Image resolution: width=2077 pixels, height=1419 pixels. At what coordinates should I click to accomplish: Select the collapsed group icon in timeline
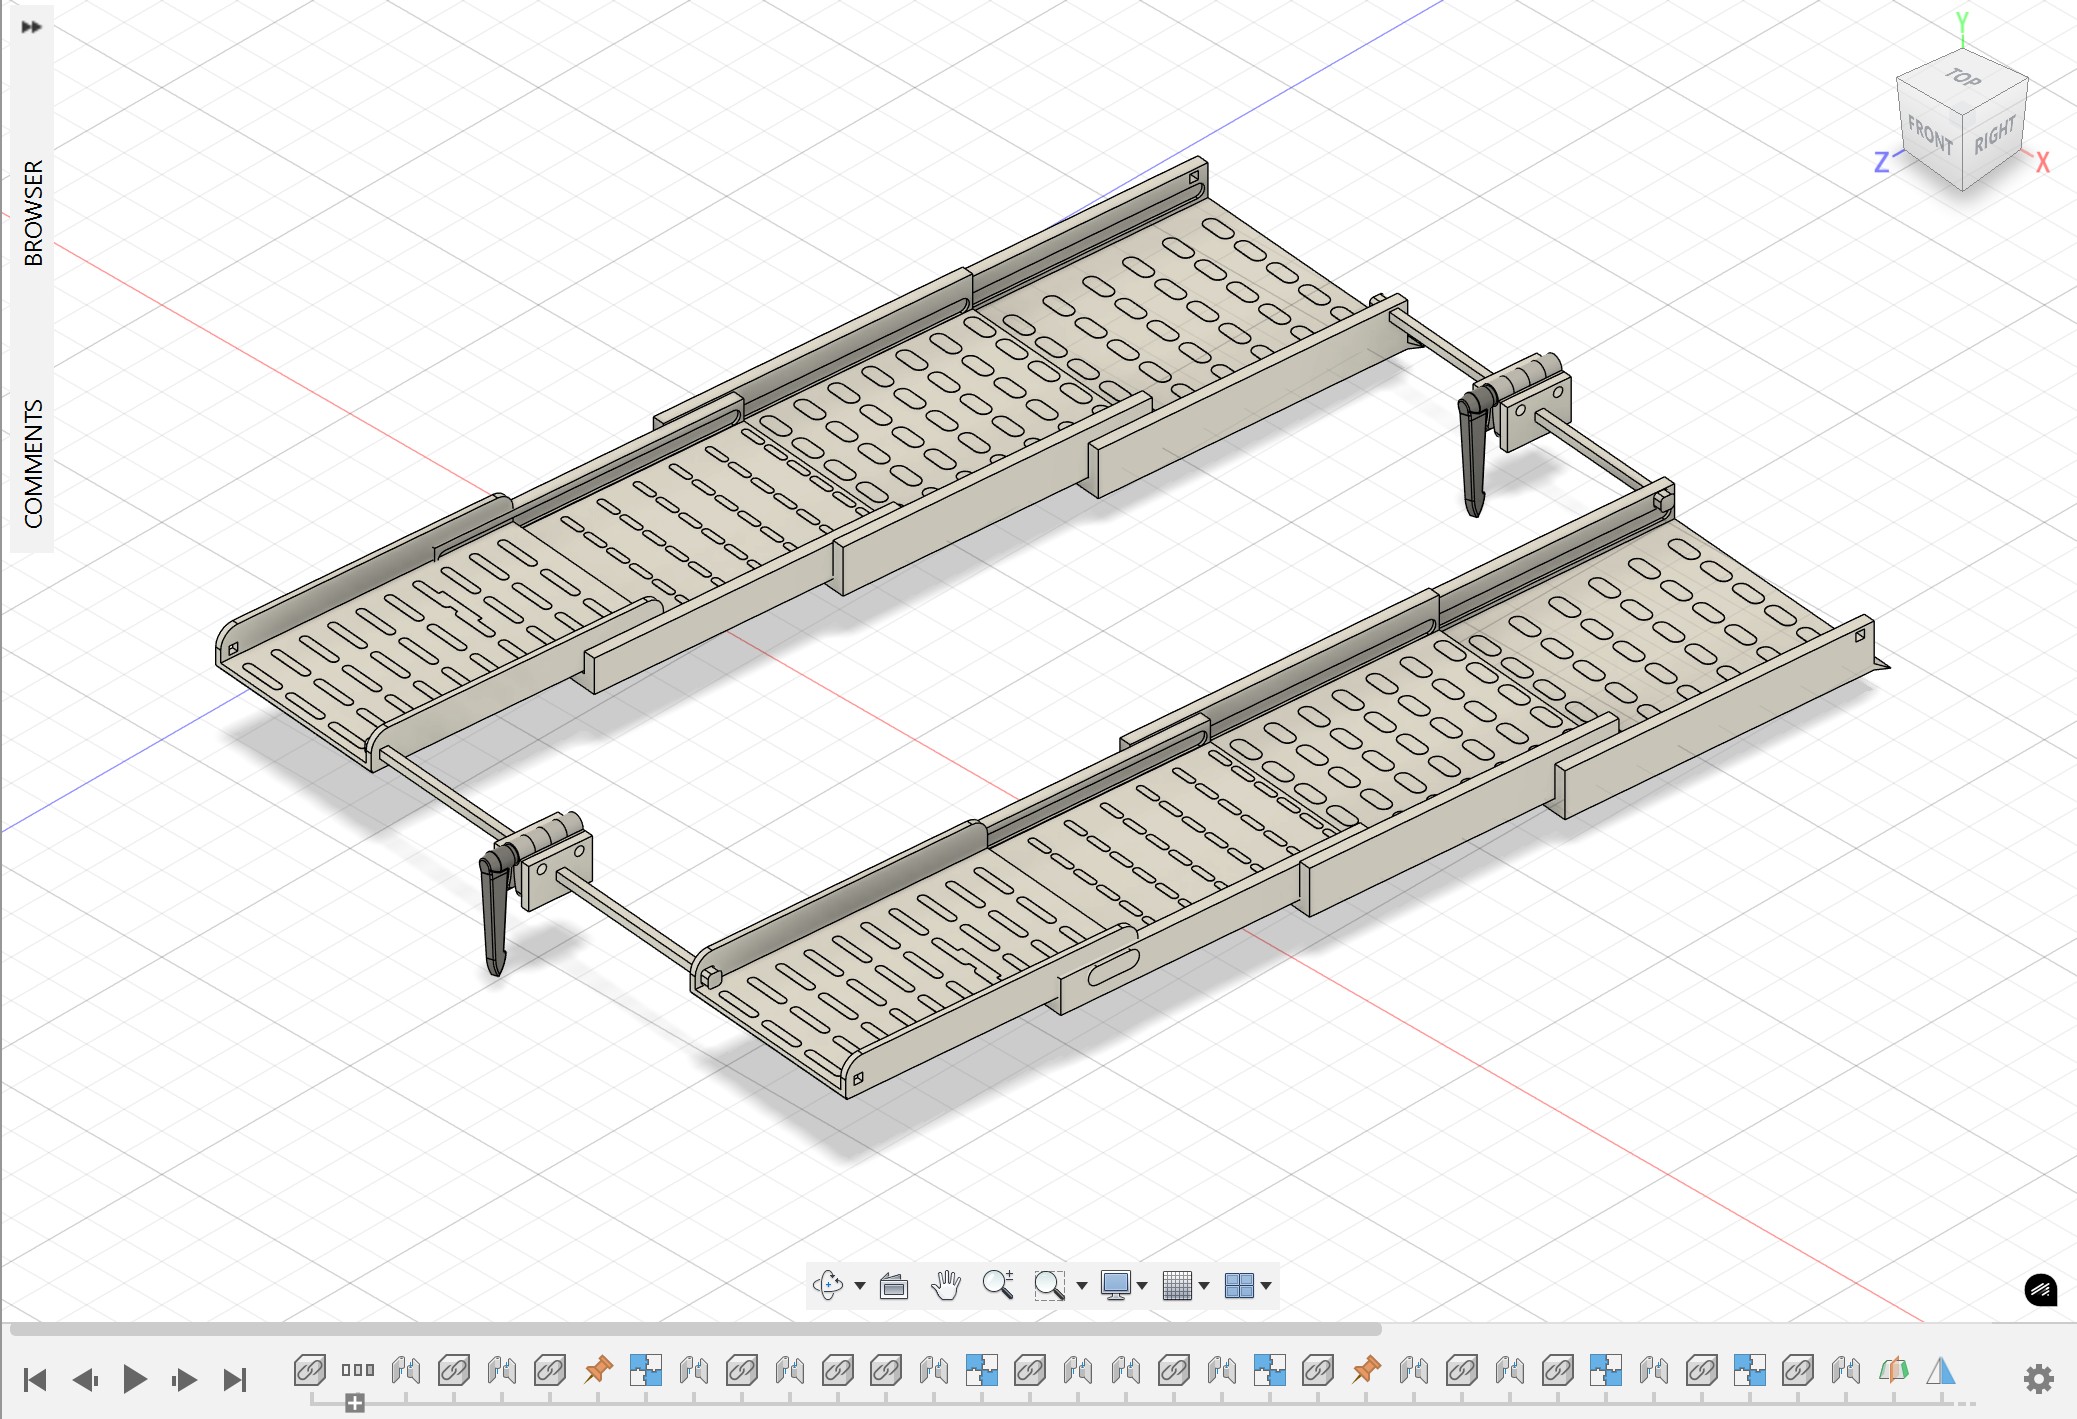coord(358,1370)
